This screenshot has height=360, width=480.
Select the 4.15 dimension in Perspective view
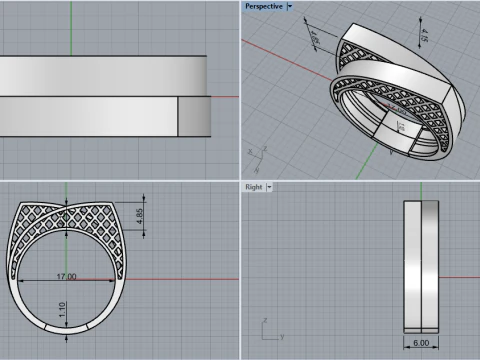[424, 35]
